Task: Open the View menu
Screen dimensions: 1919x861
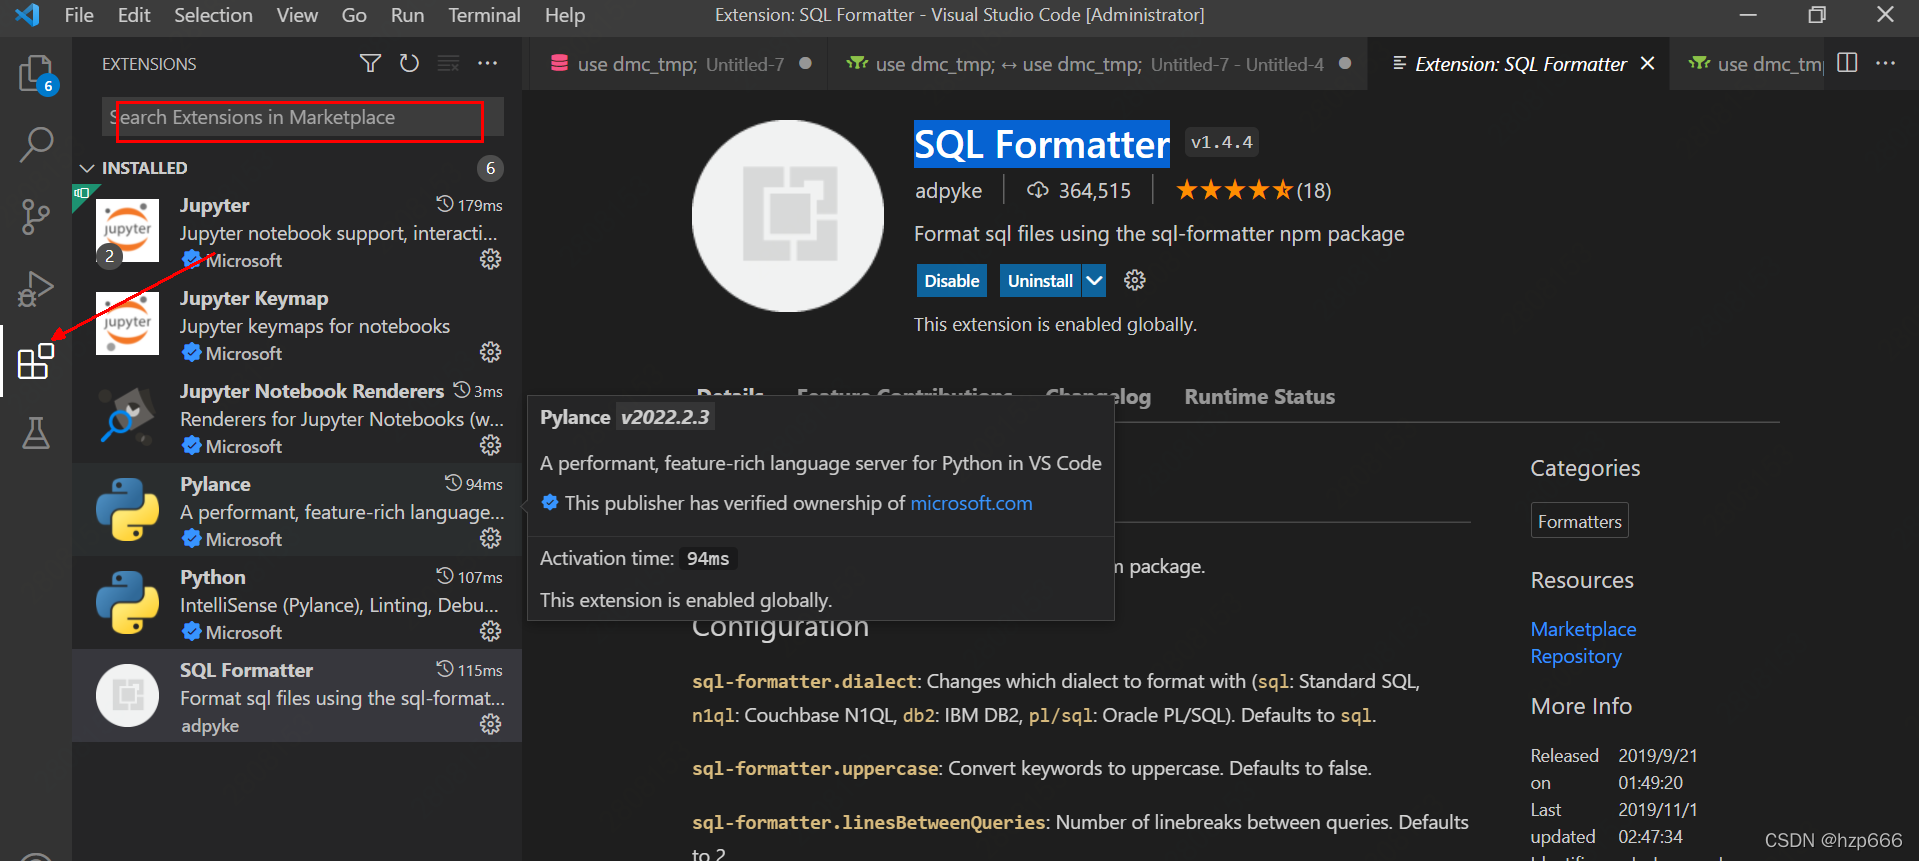Action: coord(297,15)
